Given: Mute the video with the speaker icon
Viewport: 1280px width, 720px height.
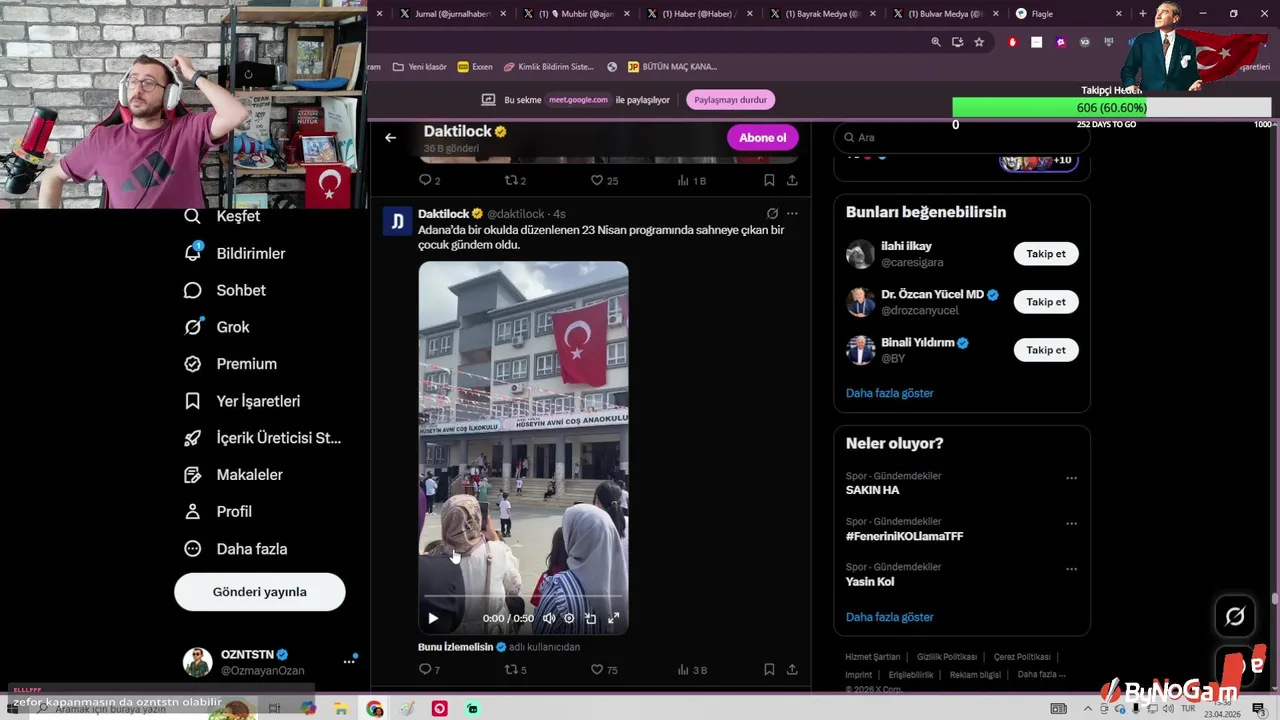Looking at the screenshot, I should coord(548,618).
